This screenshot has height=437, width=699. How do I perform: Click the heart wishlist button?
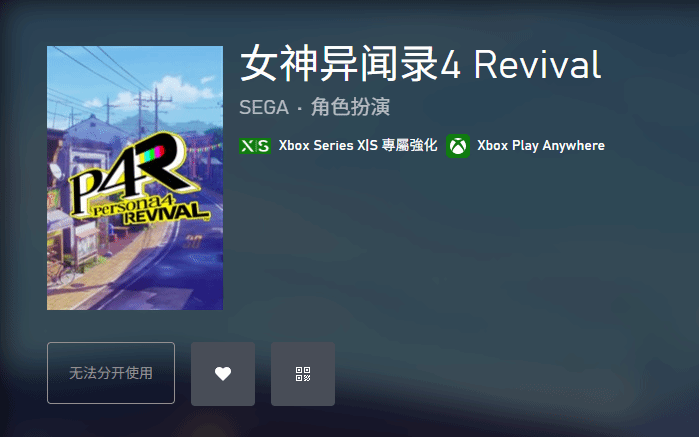223,374
